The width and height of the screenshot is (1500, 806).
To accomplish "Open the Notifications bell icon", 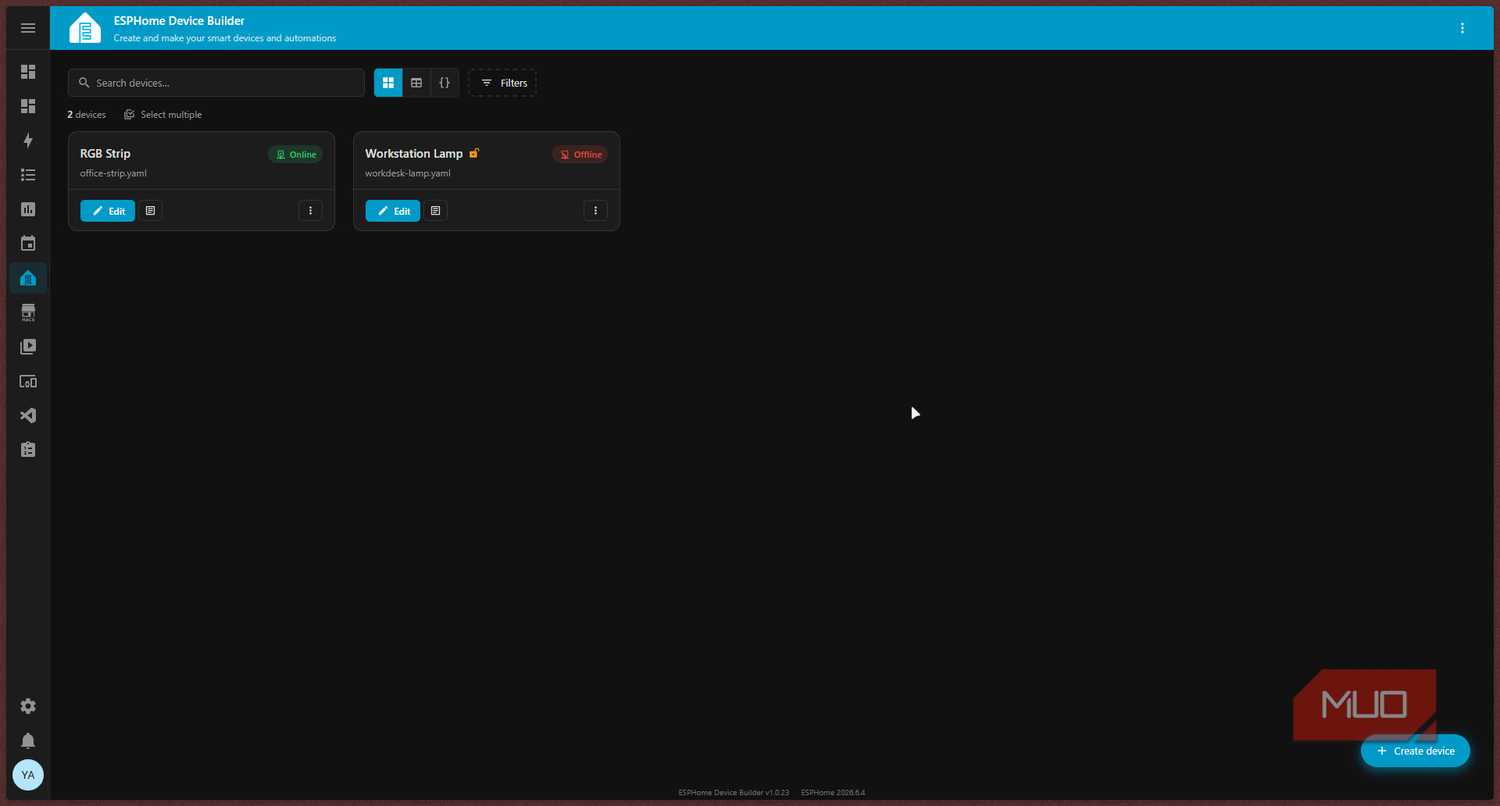I will 28,741.
